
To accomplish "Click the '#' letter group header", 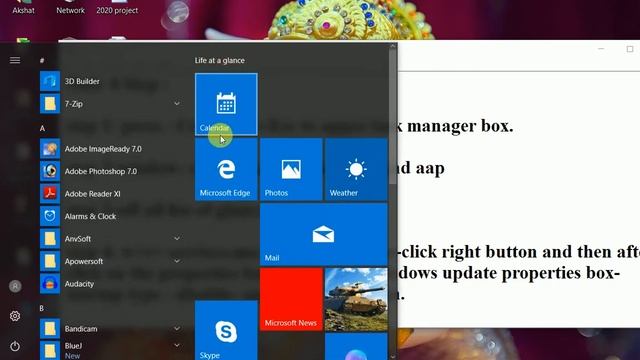I will pyautogui.click(x=42, y=60).
